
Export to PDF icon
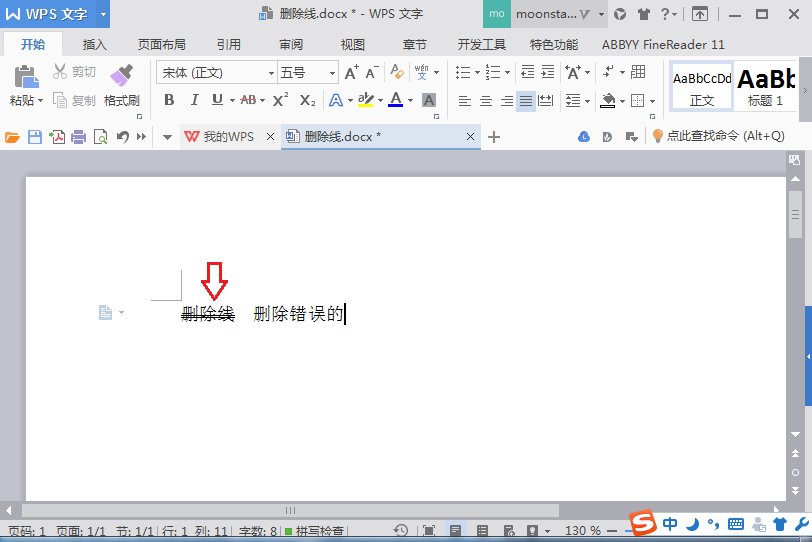pyautogui.click(x=57, y=137)
